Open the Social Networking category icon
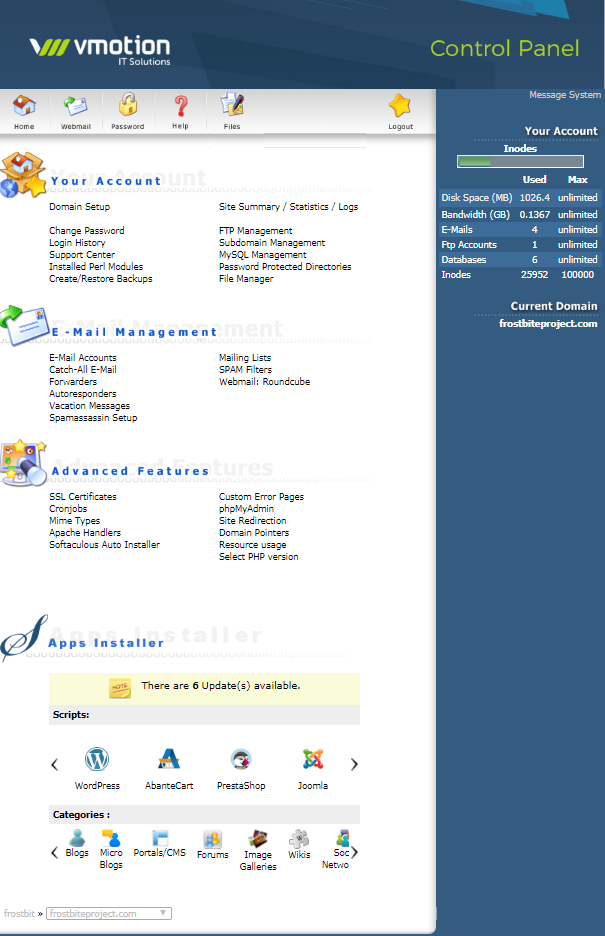Screen dimensions: 605x936 (x=342, y=838)
